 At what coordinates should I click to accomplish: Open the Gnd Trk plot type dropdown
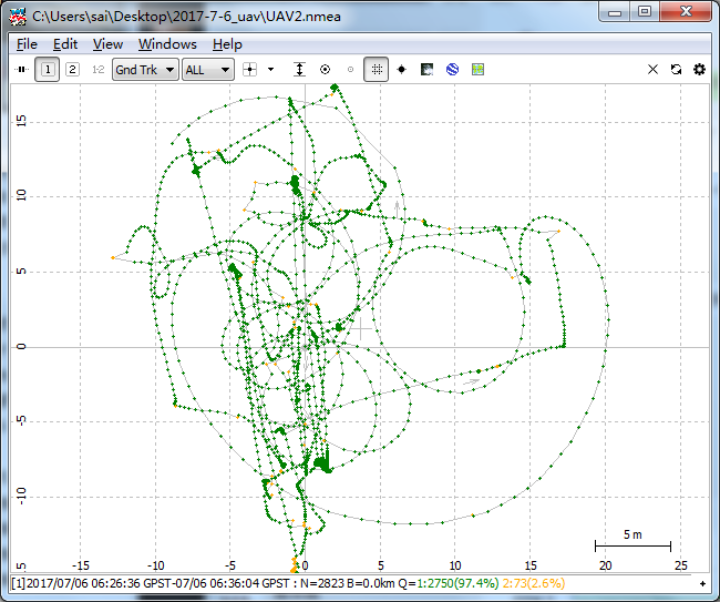(x=145, y=70)
